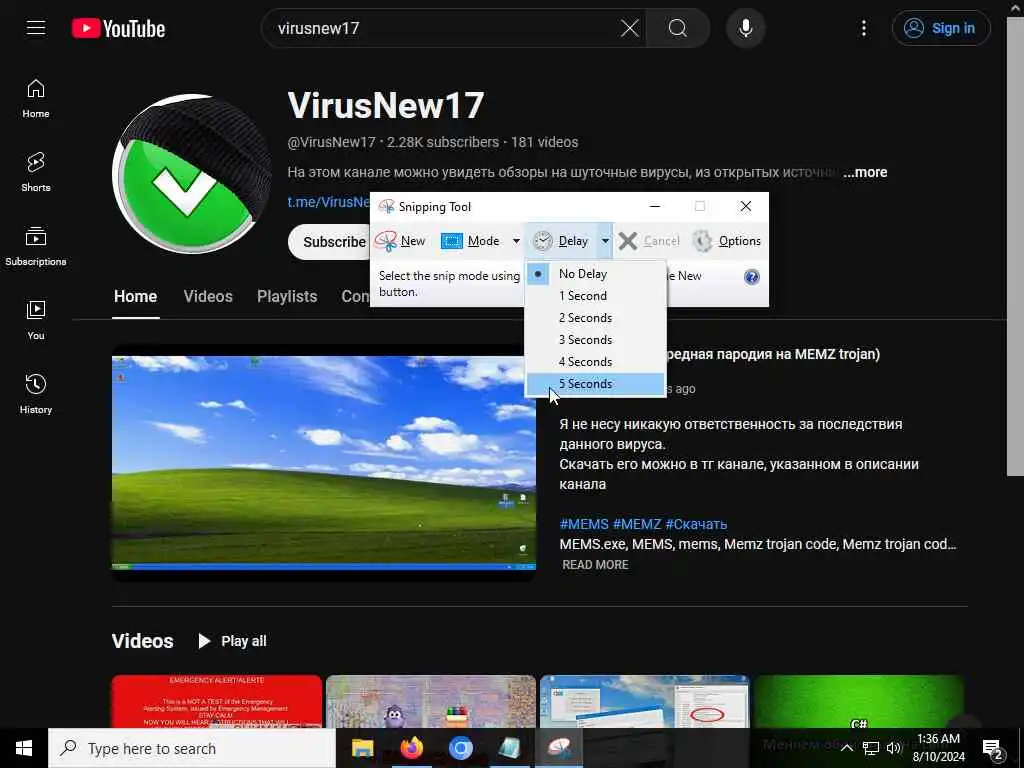Select 5 Seconds delay

coord(595,384)
